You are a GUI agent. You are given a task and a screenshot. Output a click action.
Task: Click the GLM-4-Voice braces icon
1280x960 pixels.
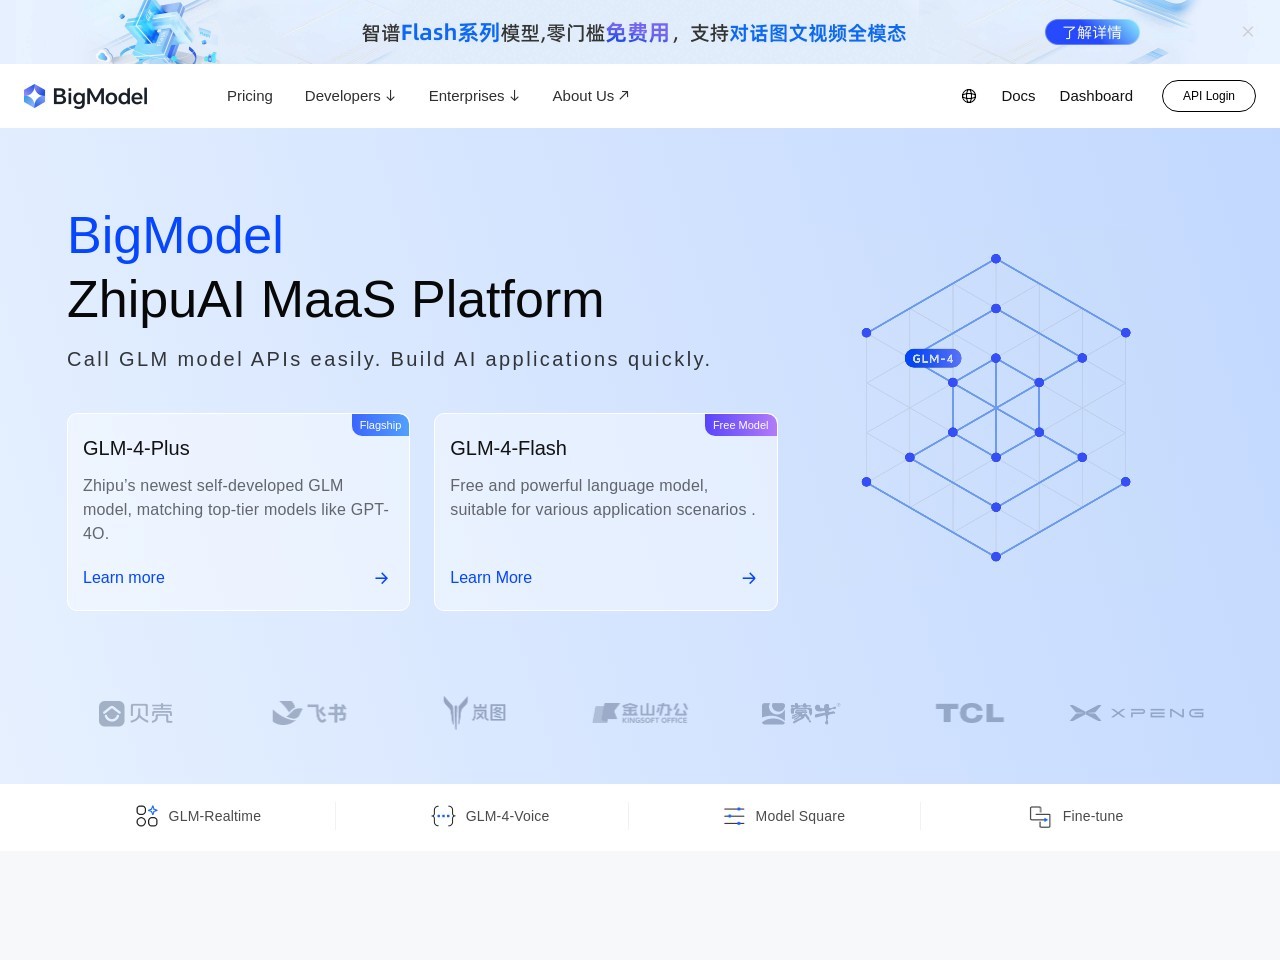(x=443, y=816)
